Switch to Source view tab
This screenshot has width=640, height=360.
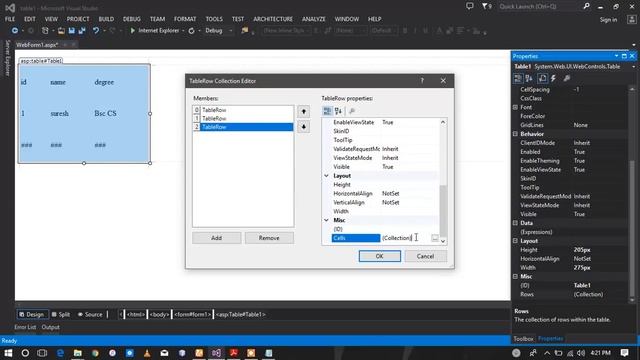90,315
